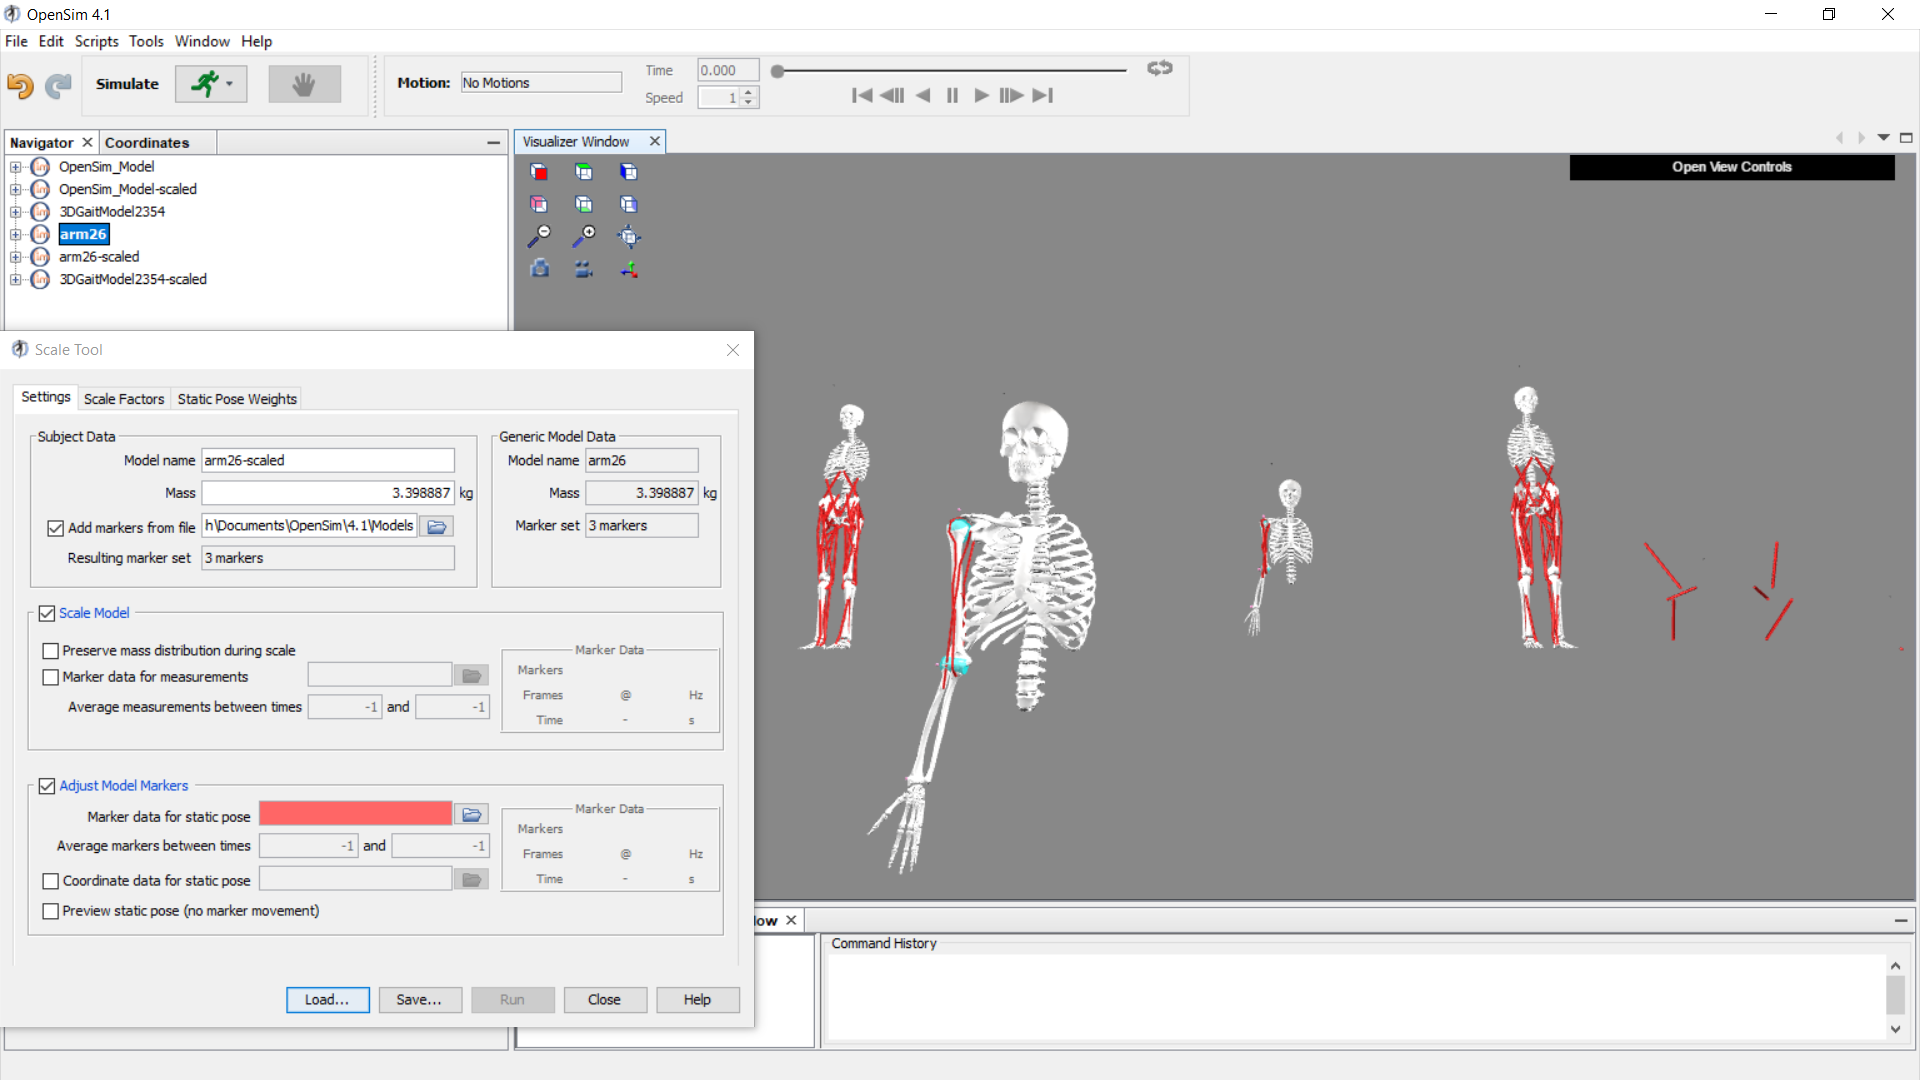Play the motion forward
1920x1080 pixels.
click(x=981, y=95)
